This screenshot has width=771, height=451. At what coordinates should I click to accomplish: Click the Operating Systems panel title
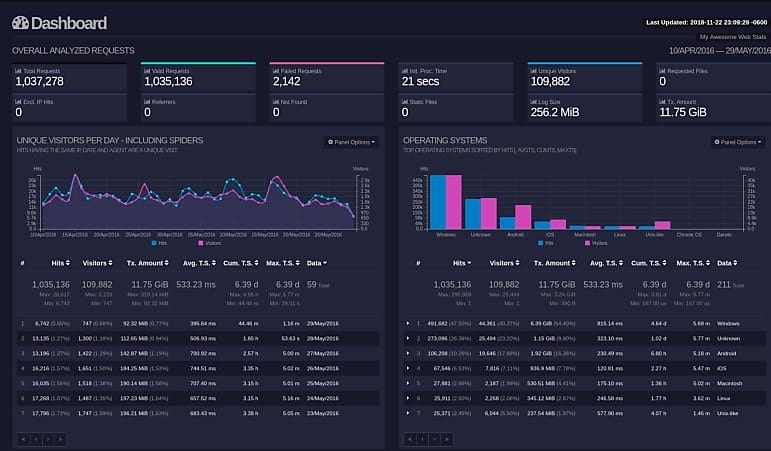click(445, 140)
